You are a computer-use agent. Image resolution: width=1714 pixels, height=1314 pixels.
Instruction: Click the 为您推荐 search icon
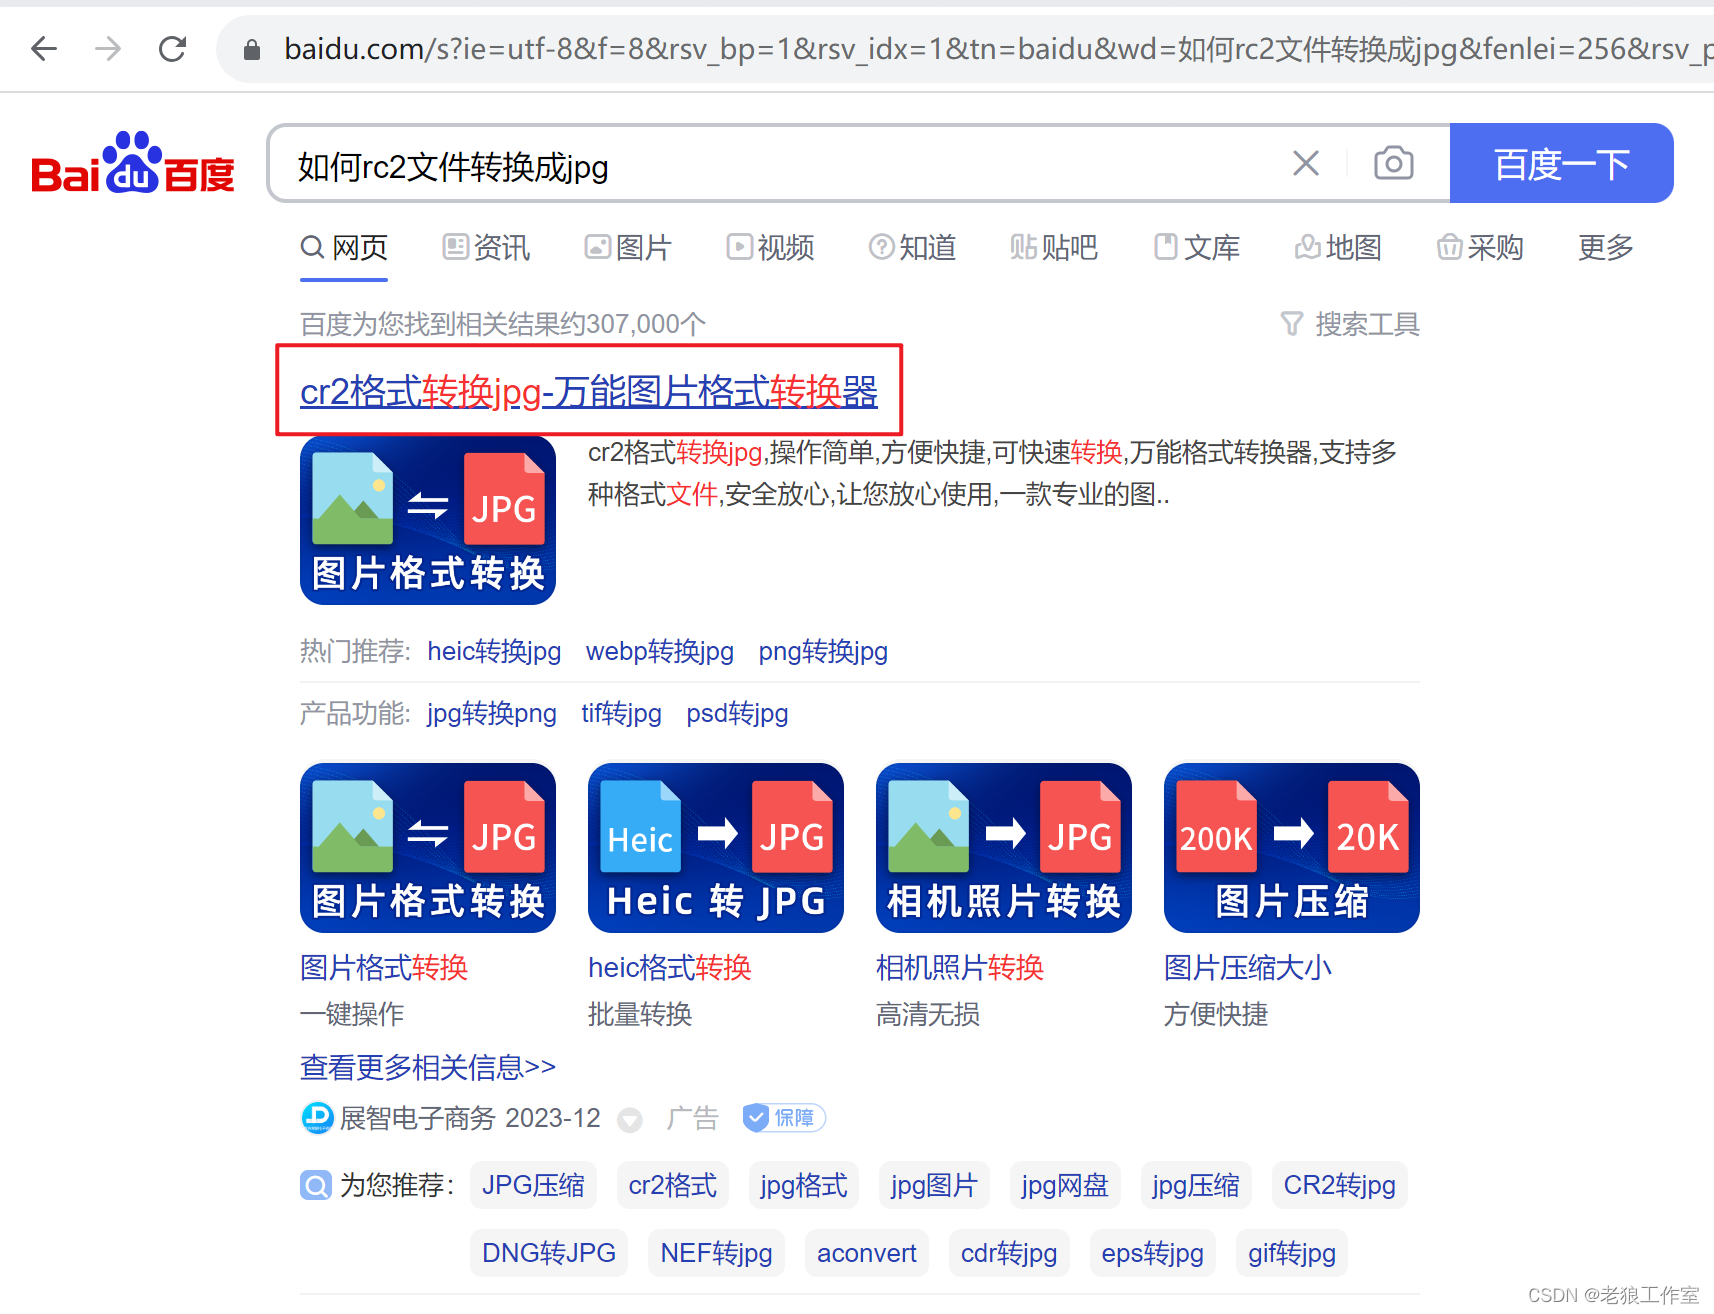[316, 1186]
